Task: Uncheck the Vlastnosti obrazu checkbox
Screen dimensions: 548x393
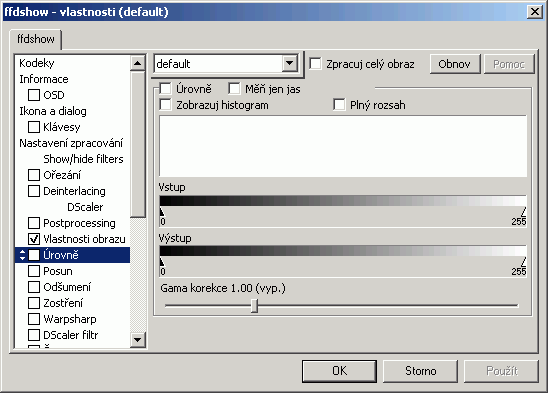Action: (34, 239)
